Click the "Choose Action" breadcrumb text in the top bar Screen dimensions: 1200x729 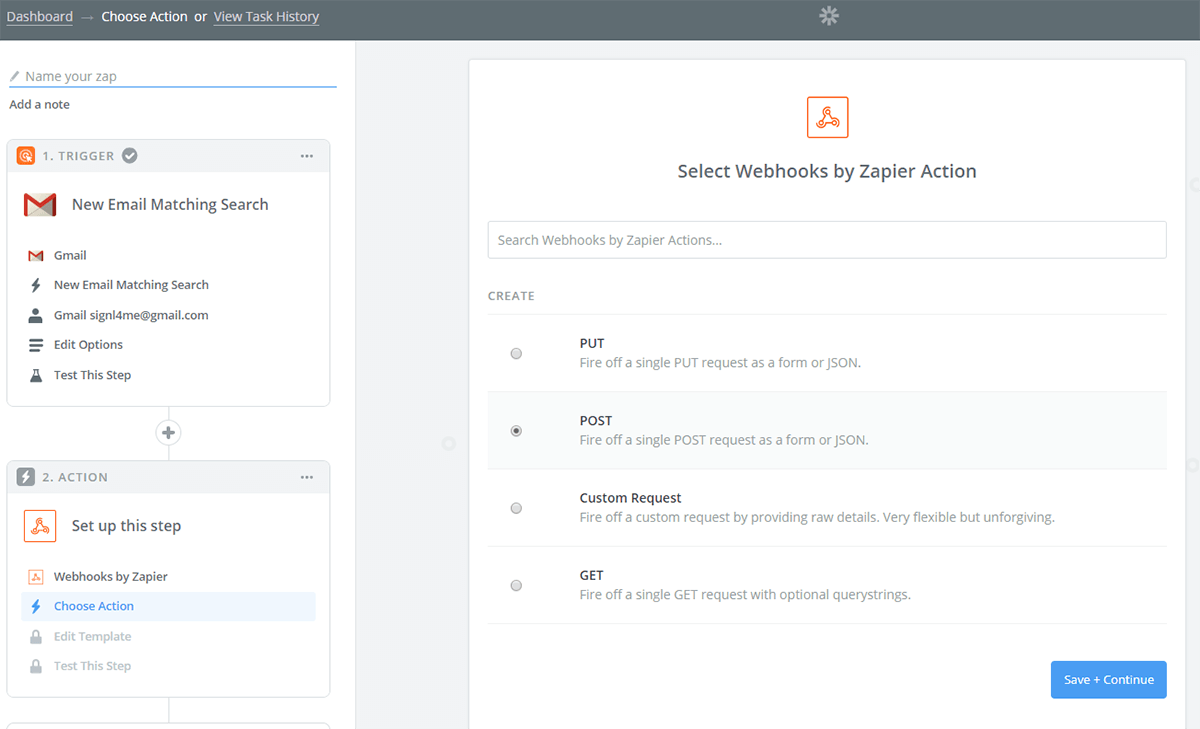click(145, 17)
